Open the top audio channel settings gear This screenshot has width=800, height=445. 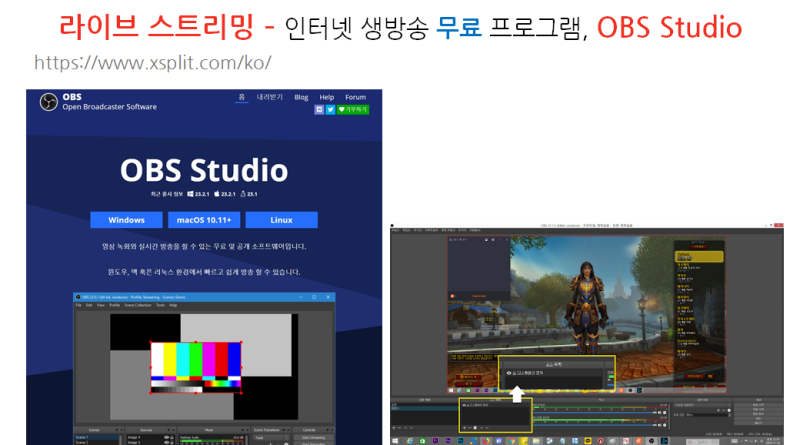pos(665,412)
